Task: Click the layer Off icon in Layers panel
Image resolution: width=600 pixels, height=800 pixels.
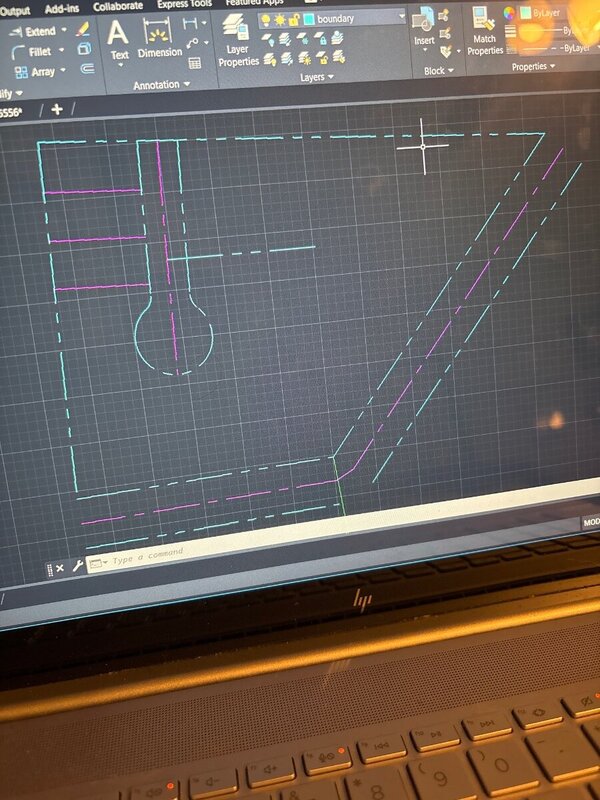Action: click(x=267, y=40)
